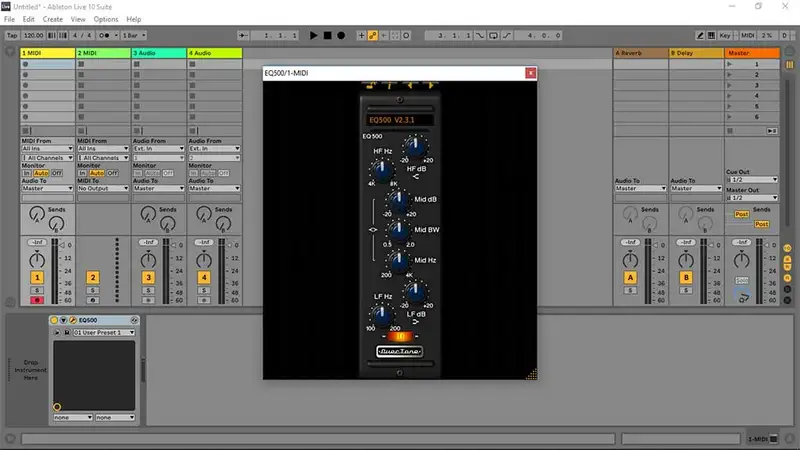Click the EQ500 hot-swap presets icon
The image size is (800, 450).
click(x=134, y=320)
